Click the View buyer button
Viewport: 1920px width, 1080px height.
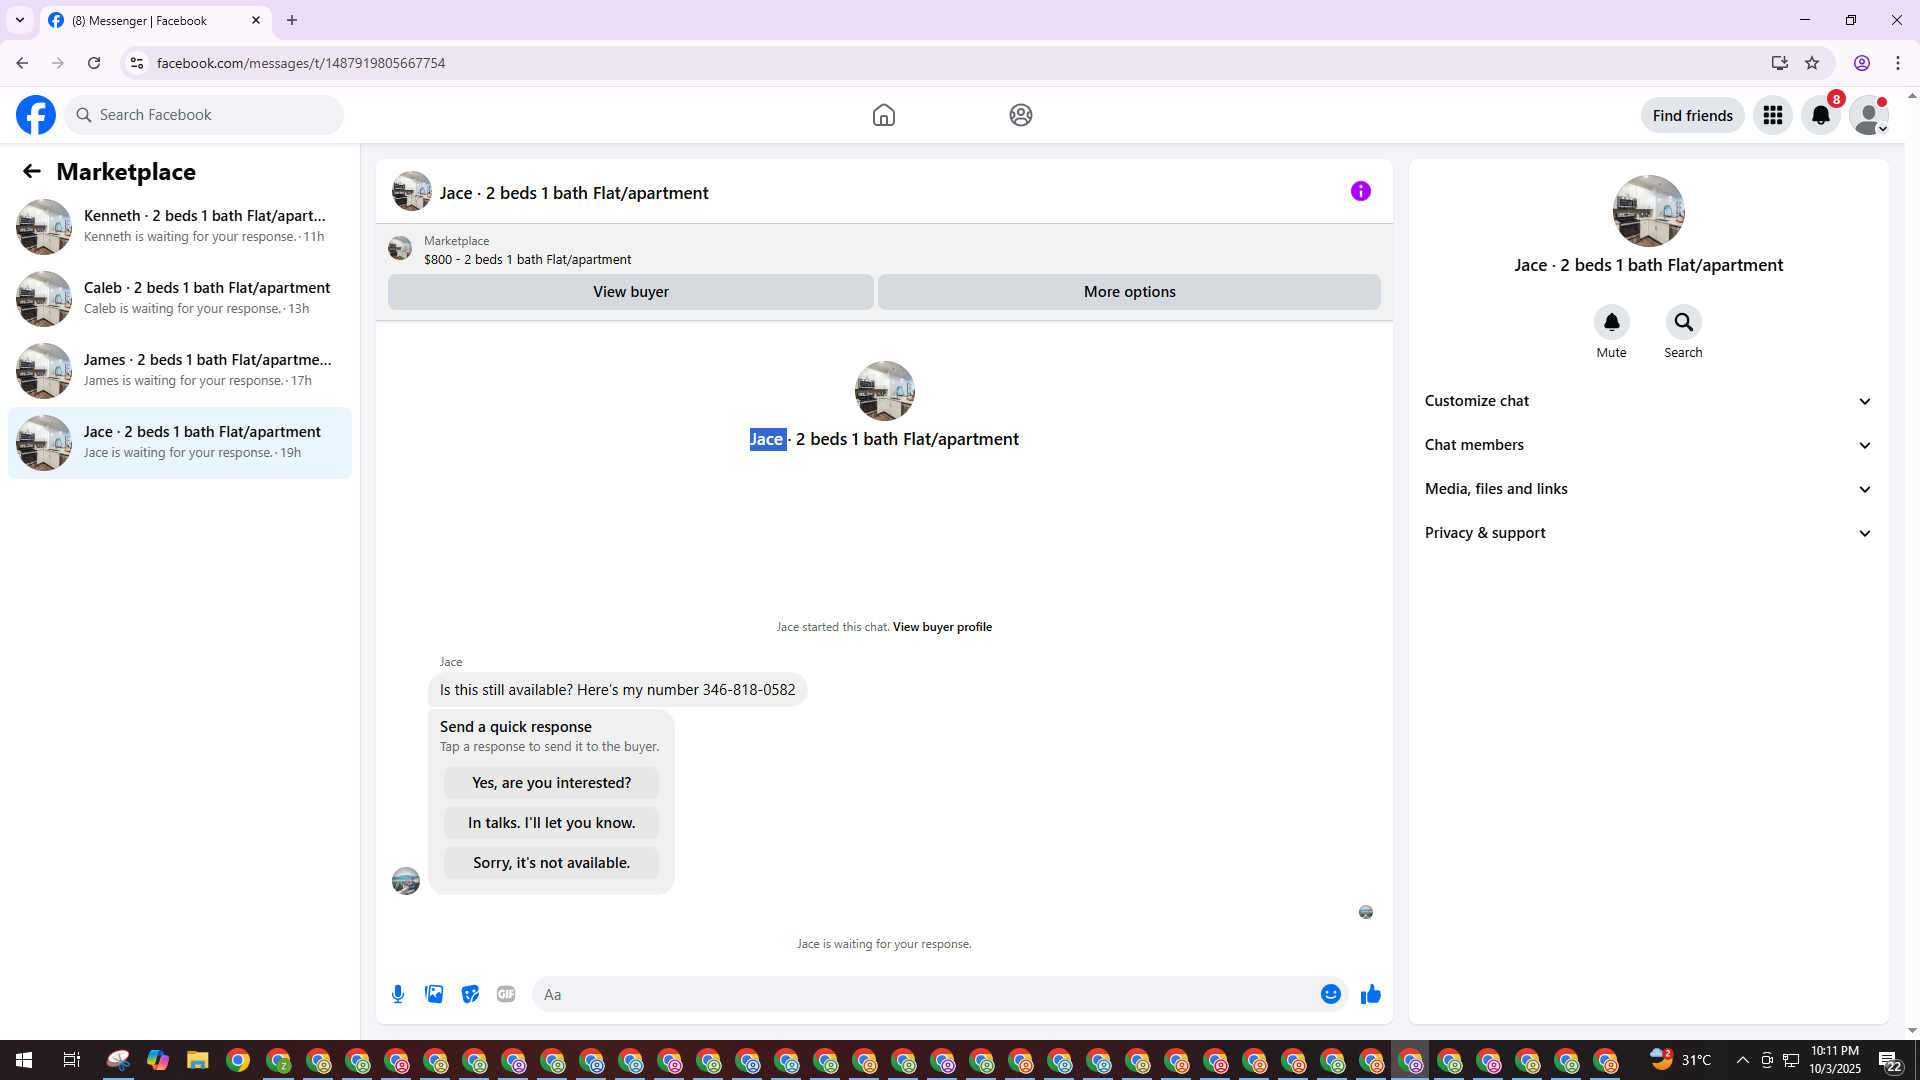(631, 292)
